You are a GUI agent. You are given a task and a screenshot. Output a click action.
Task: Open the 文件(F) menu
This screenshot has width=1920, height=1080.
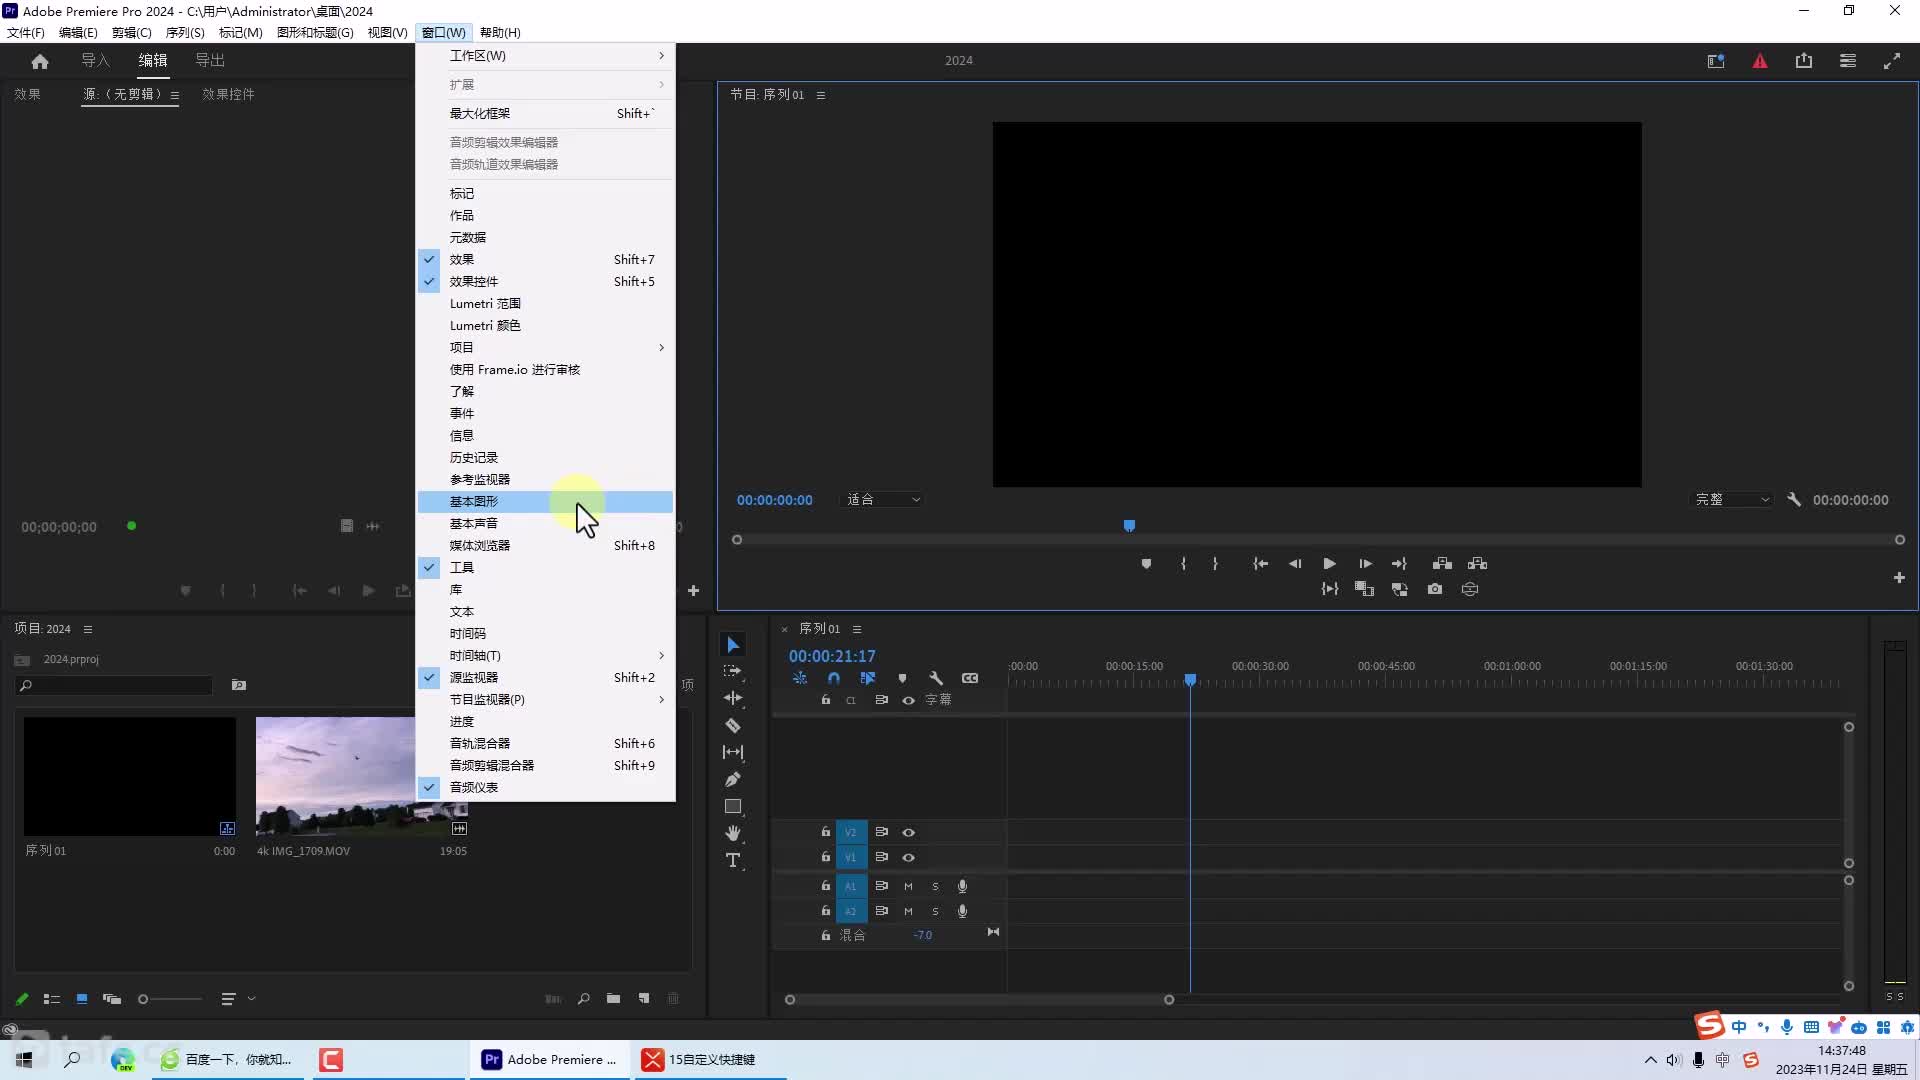tap(26, 33)
